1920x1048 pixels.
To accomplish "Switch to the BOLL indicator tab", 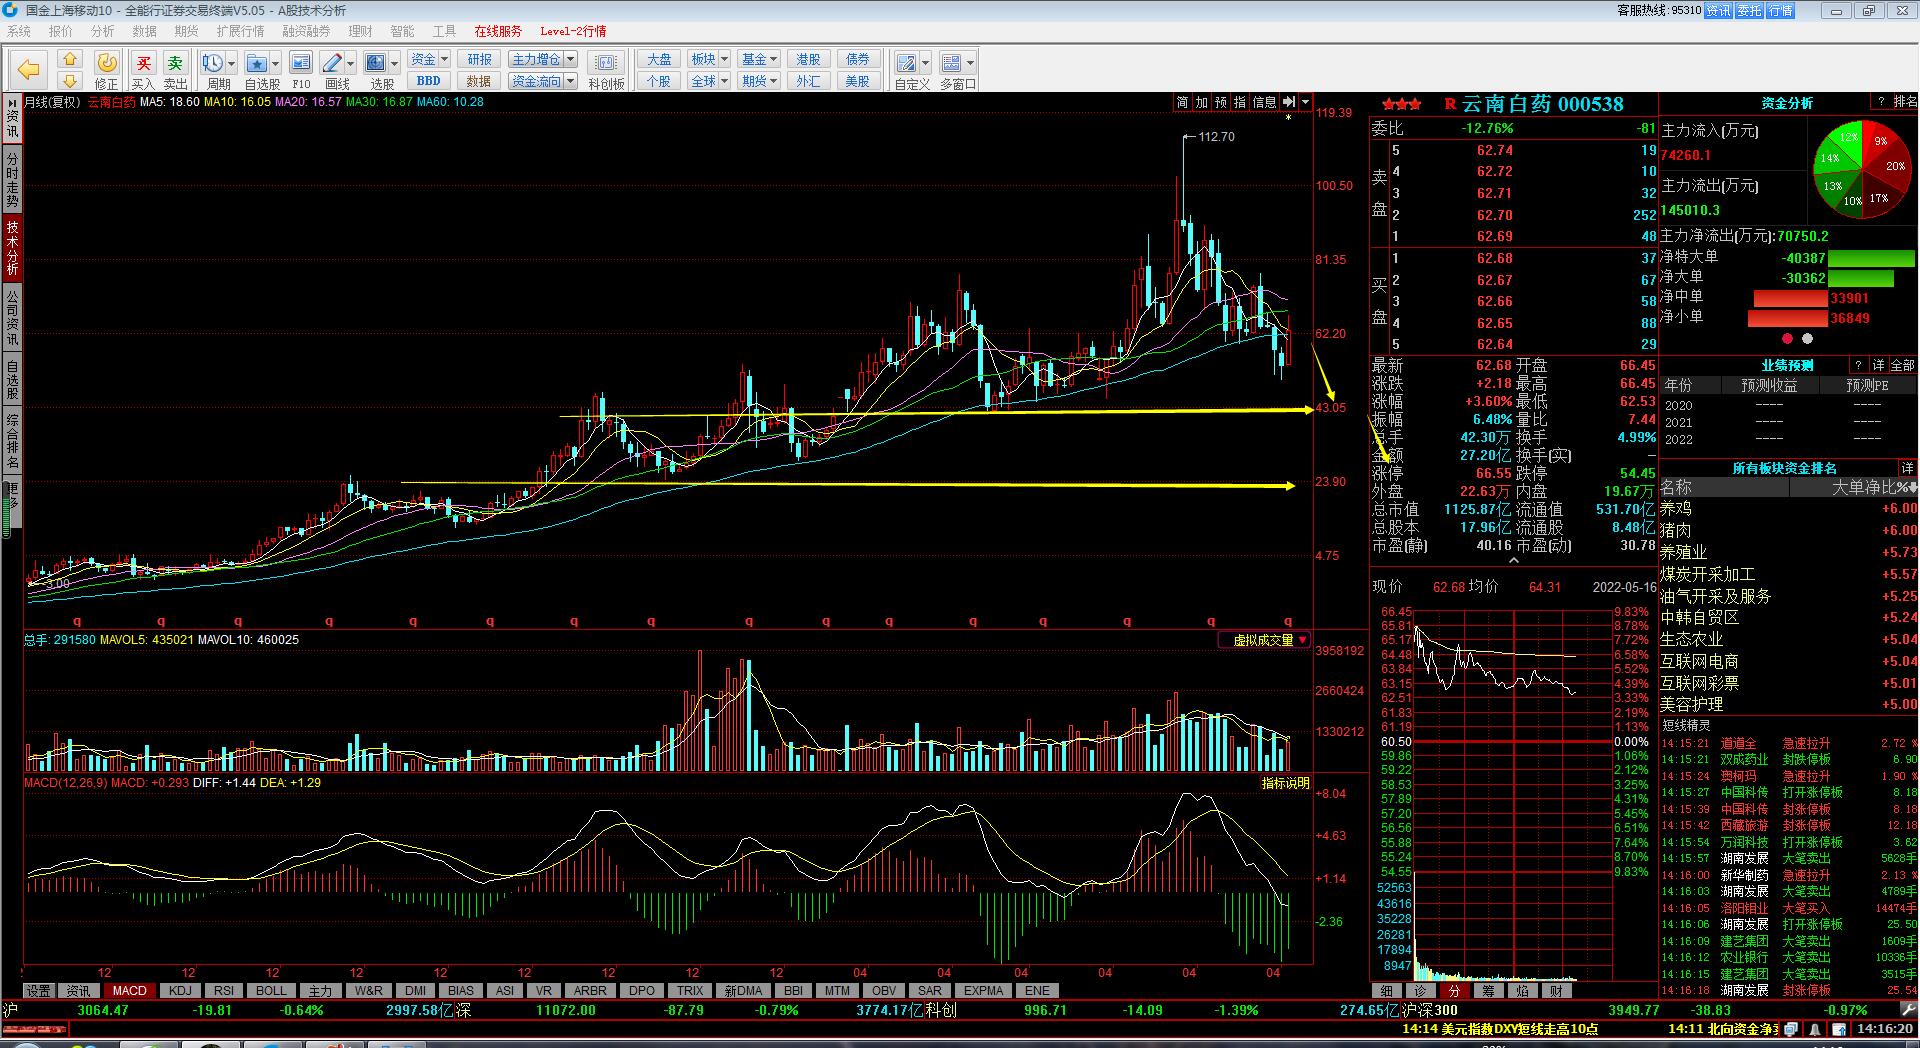I will 271,991.
